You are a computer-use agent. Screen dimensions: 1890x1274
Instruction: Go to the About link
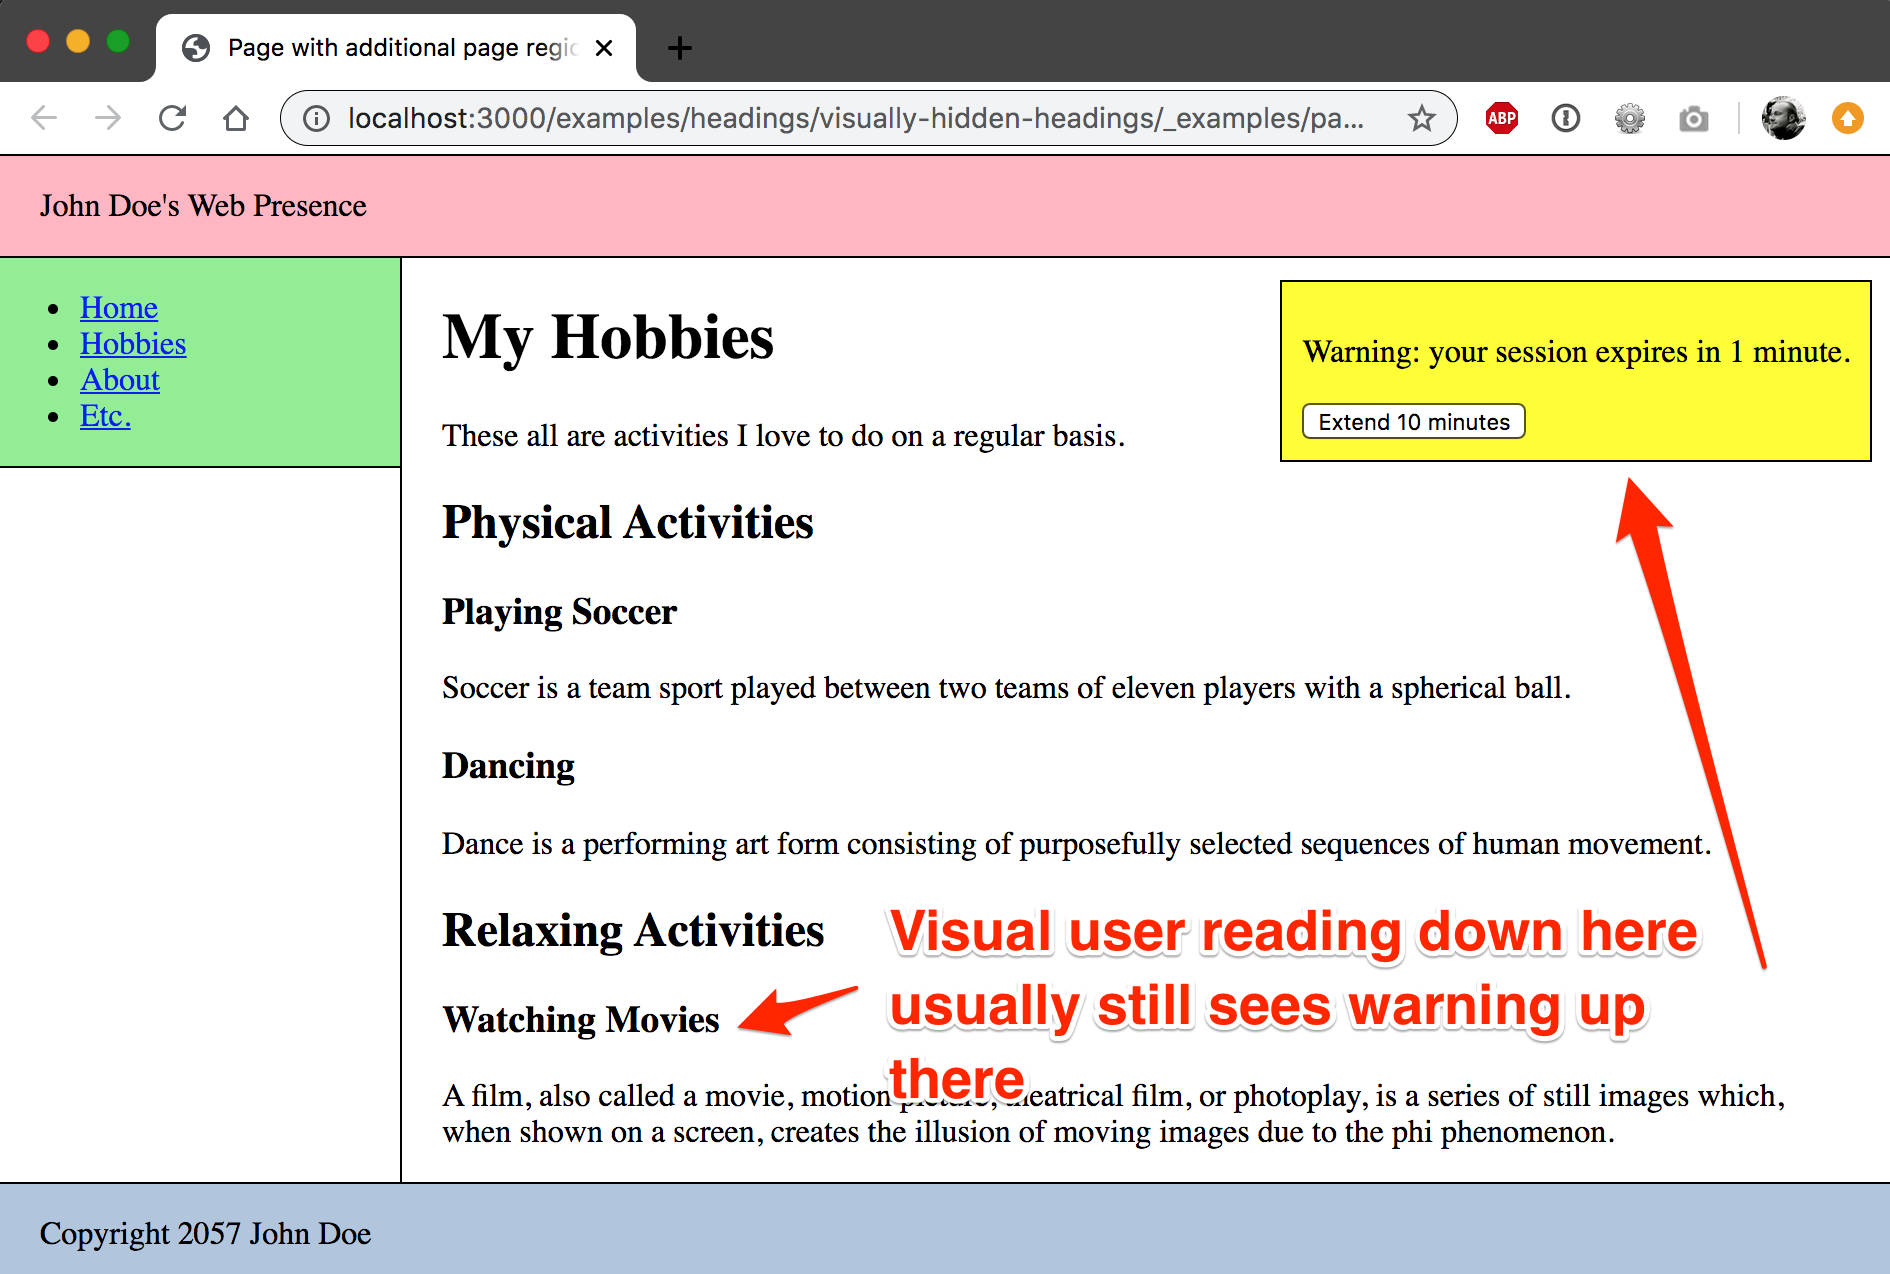coord(120,380)
